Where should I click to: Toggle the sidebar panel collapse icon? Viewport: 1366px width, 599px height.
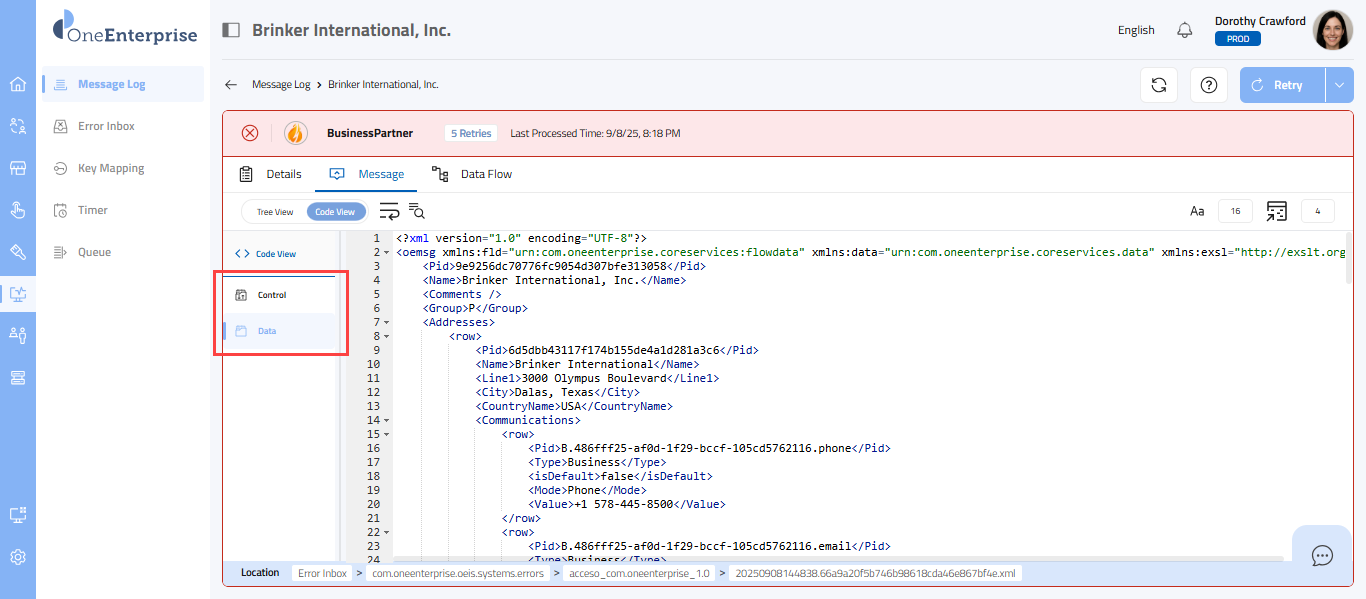[231, 30]
